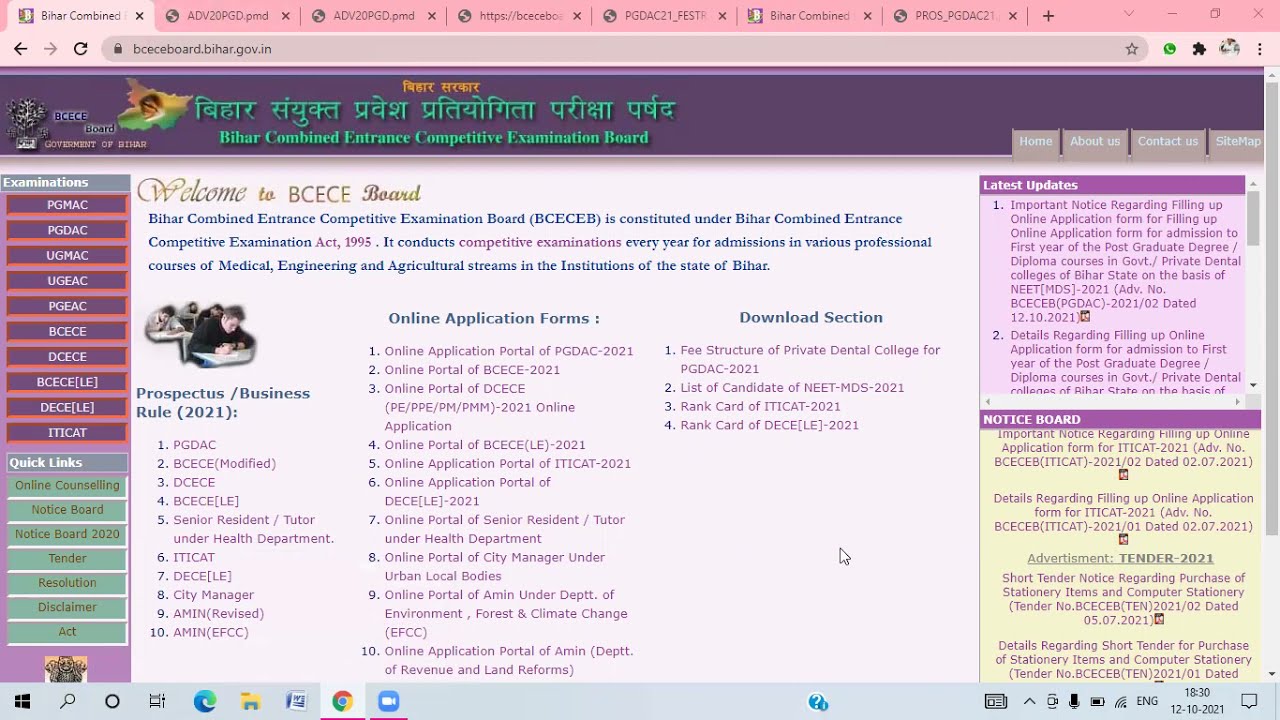Switch to the PROS_PGDAC21 tab
Screen dimensions: 1280x720
(x=957, y=16)
